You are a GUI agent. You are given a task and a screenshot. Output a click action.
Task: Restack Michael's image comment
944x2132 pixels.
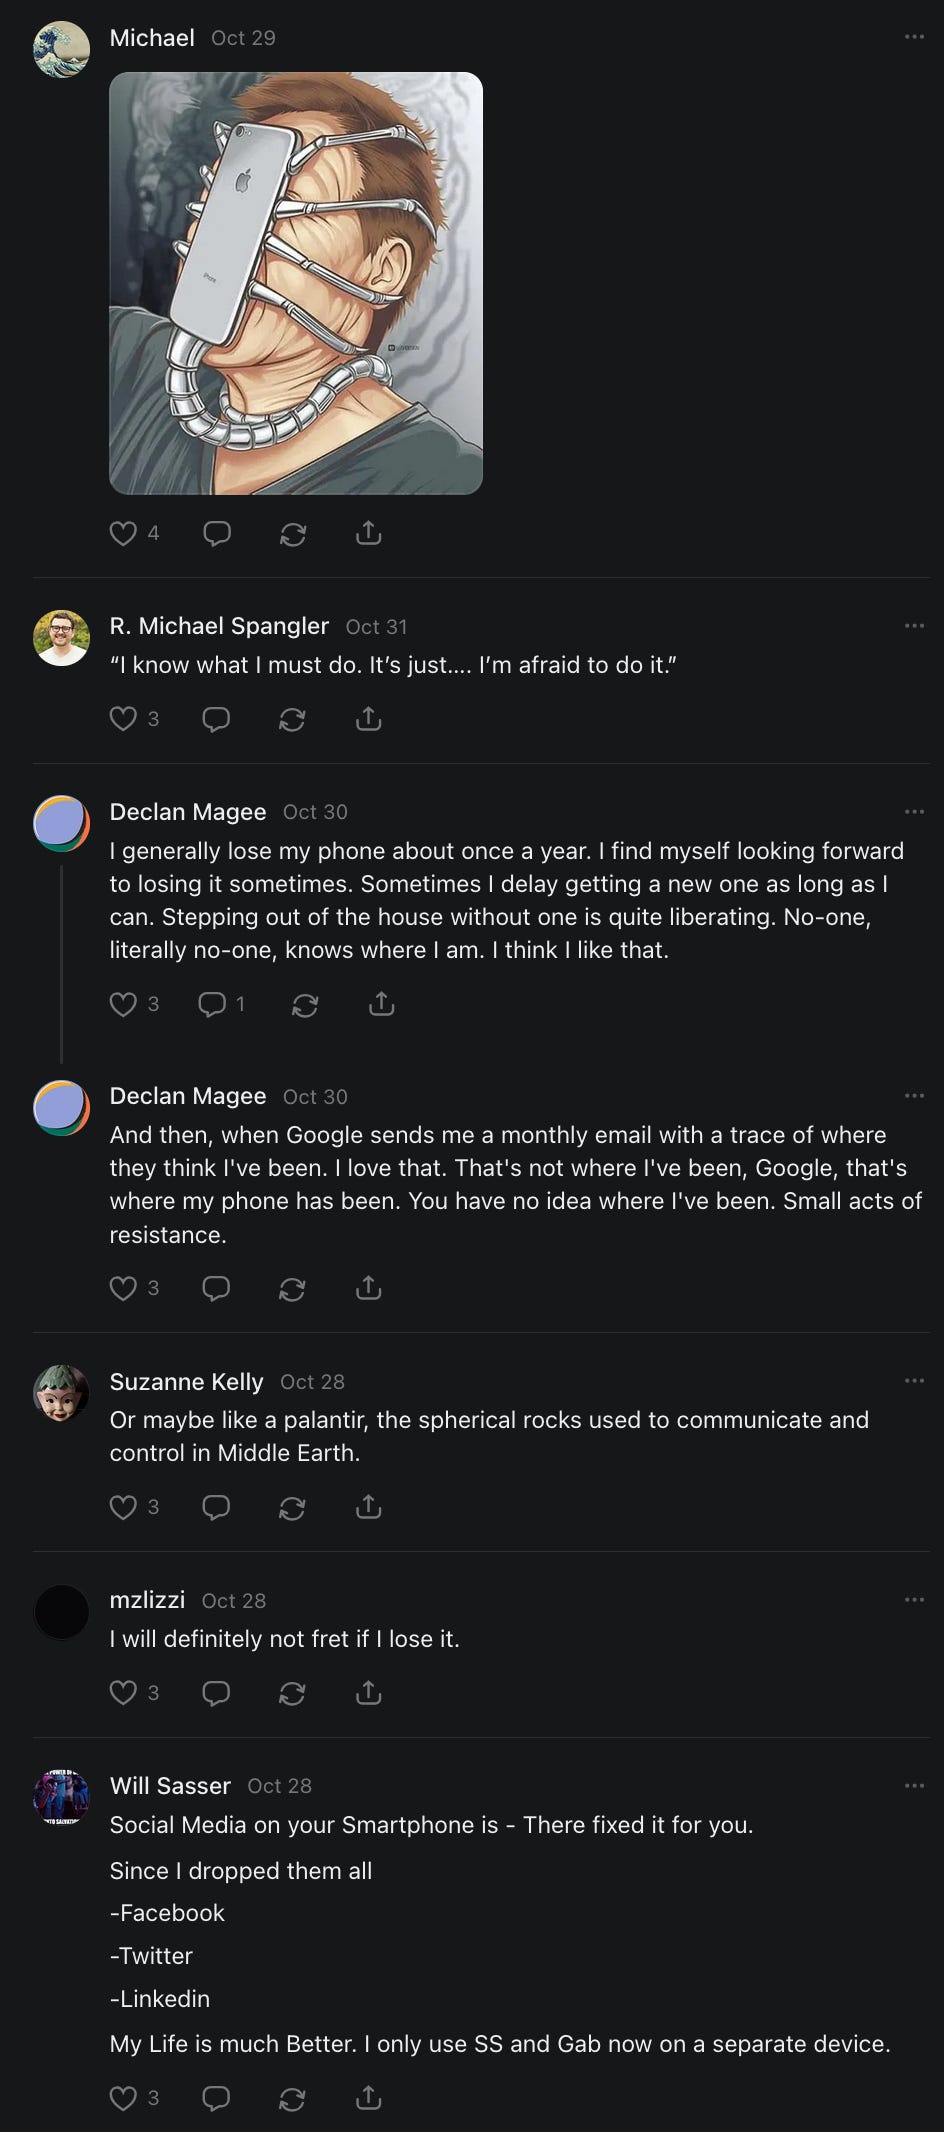[x=293, y=534]
